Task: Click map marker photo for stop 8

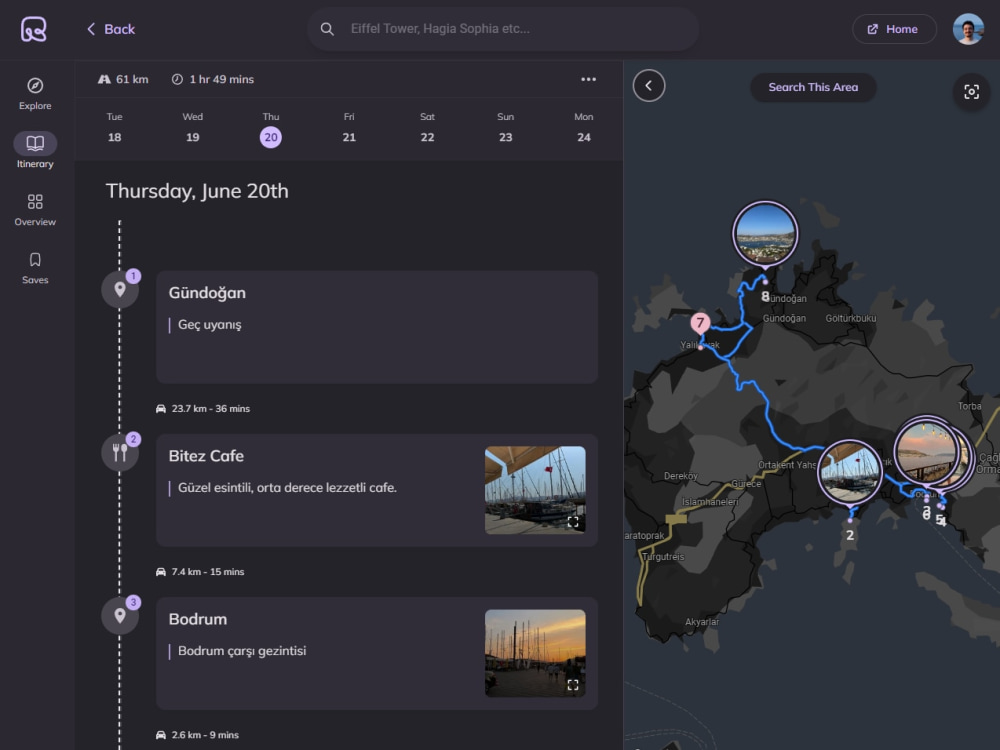Action: [765, 233]
